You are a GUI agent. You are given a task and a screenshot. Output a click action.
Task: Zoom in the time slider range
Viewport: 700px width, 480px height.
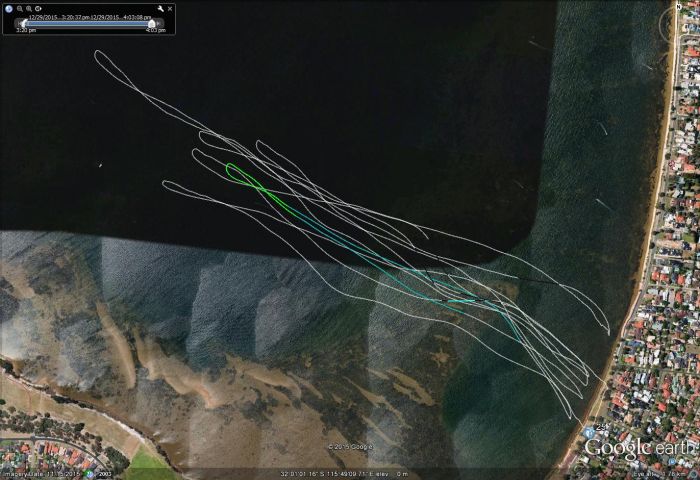pos(28,8)
